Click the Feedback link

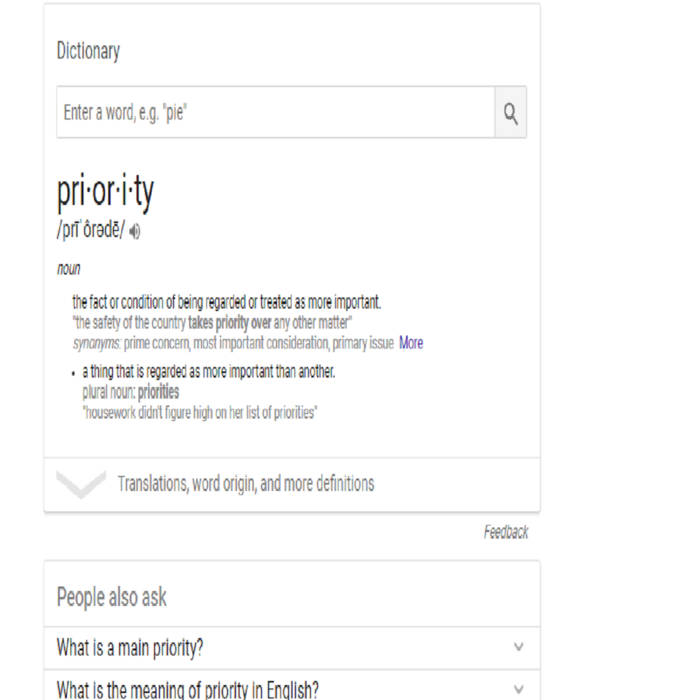click(505, 533)
